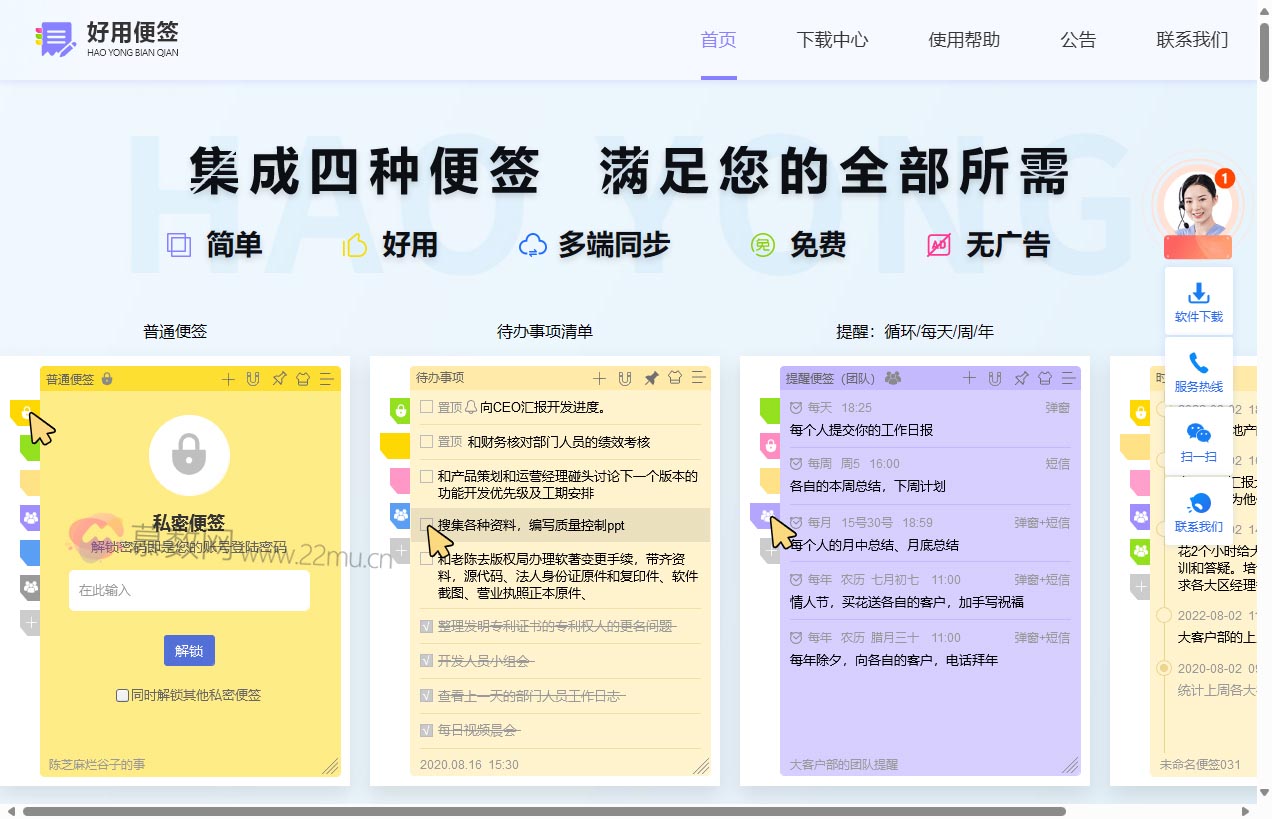Switch to the 下载中心 tab

[x=832, y=40]
